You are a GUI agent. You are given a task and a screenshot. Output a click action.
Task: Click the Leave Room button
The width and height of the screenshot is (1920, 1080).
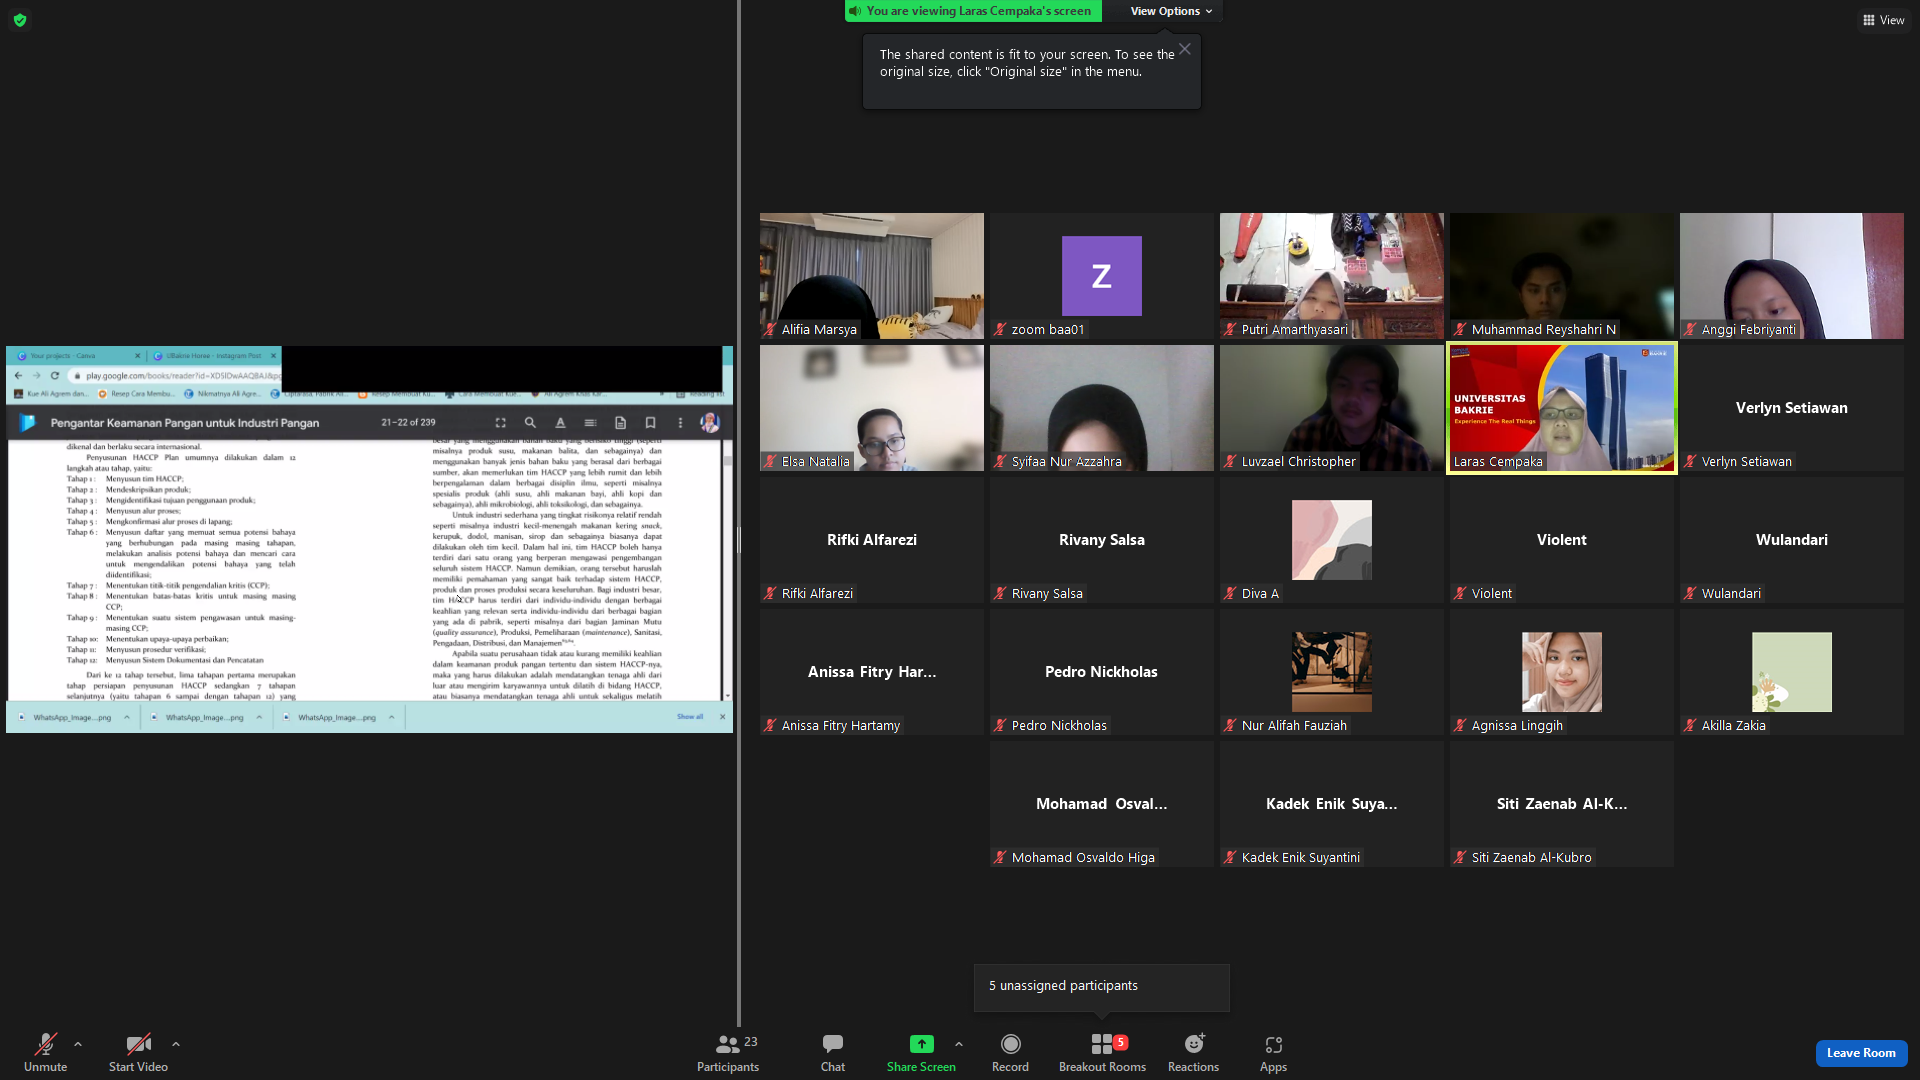click(1861, 1053)
